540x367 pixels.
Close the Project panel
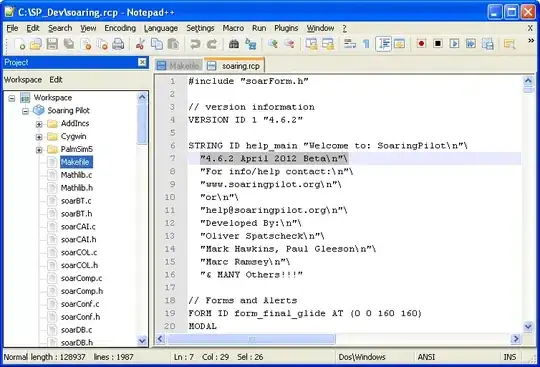pos(142,62)
